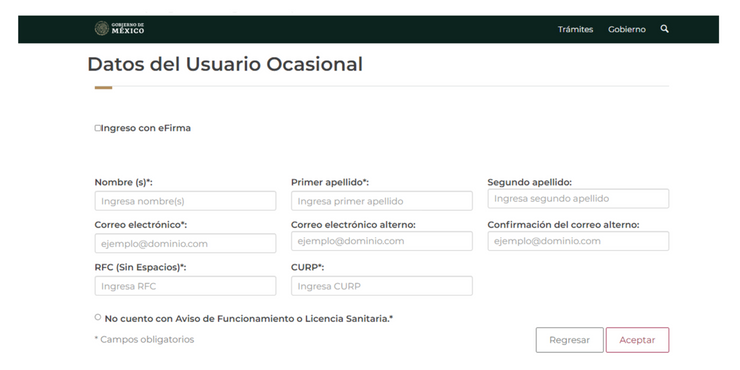Click into the Correo electrónico field
The width and height of the screenshot is (740, 370).
tap(185, 244)
